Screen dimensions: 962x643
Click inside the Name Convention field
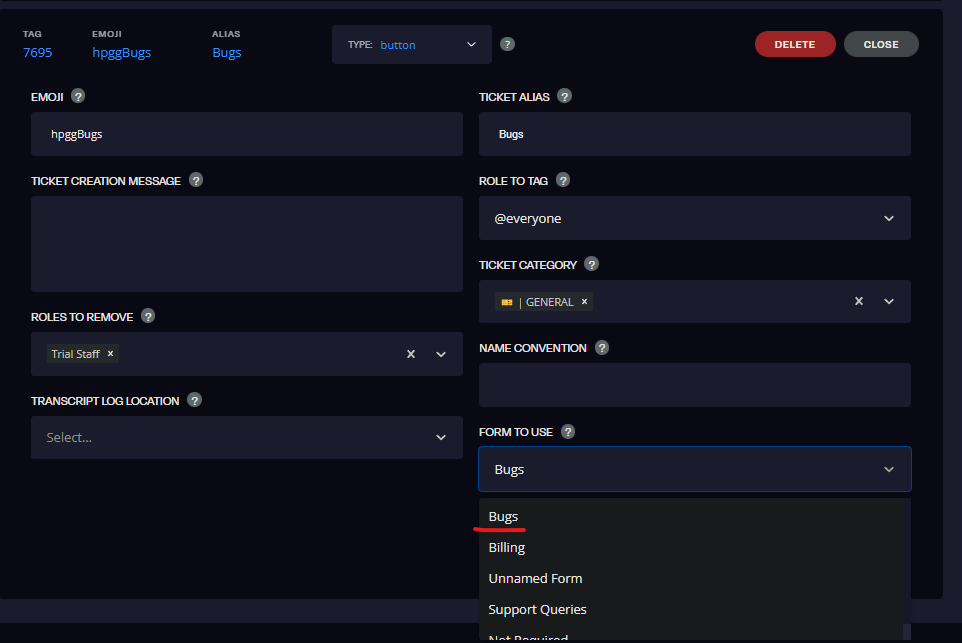[x=695, y=385]
